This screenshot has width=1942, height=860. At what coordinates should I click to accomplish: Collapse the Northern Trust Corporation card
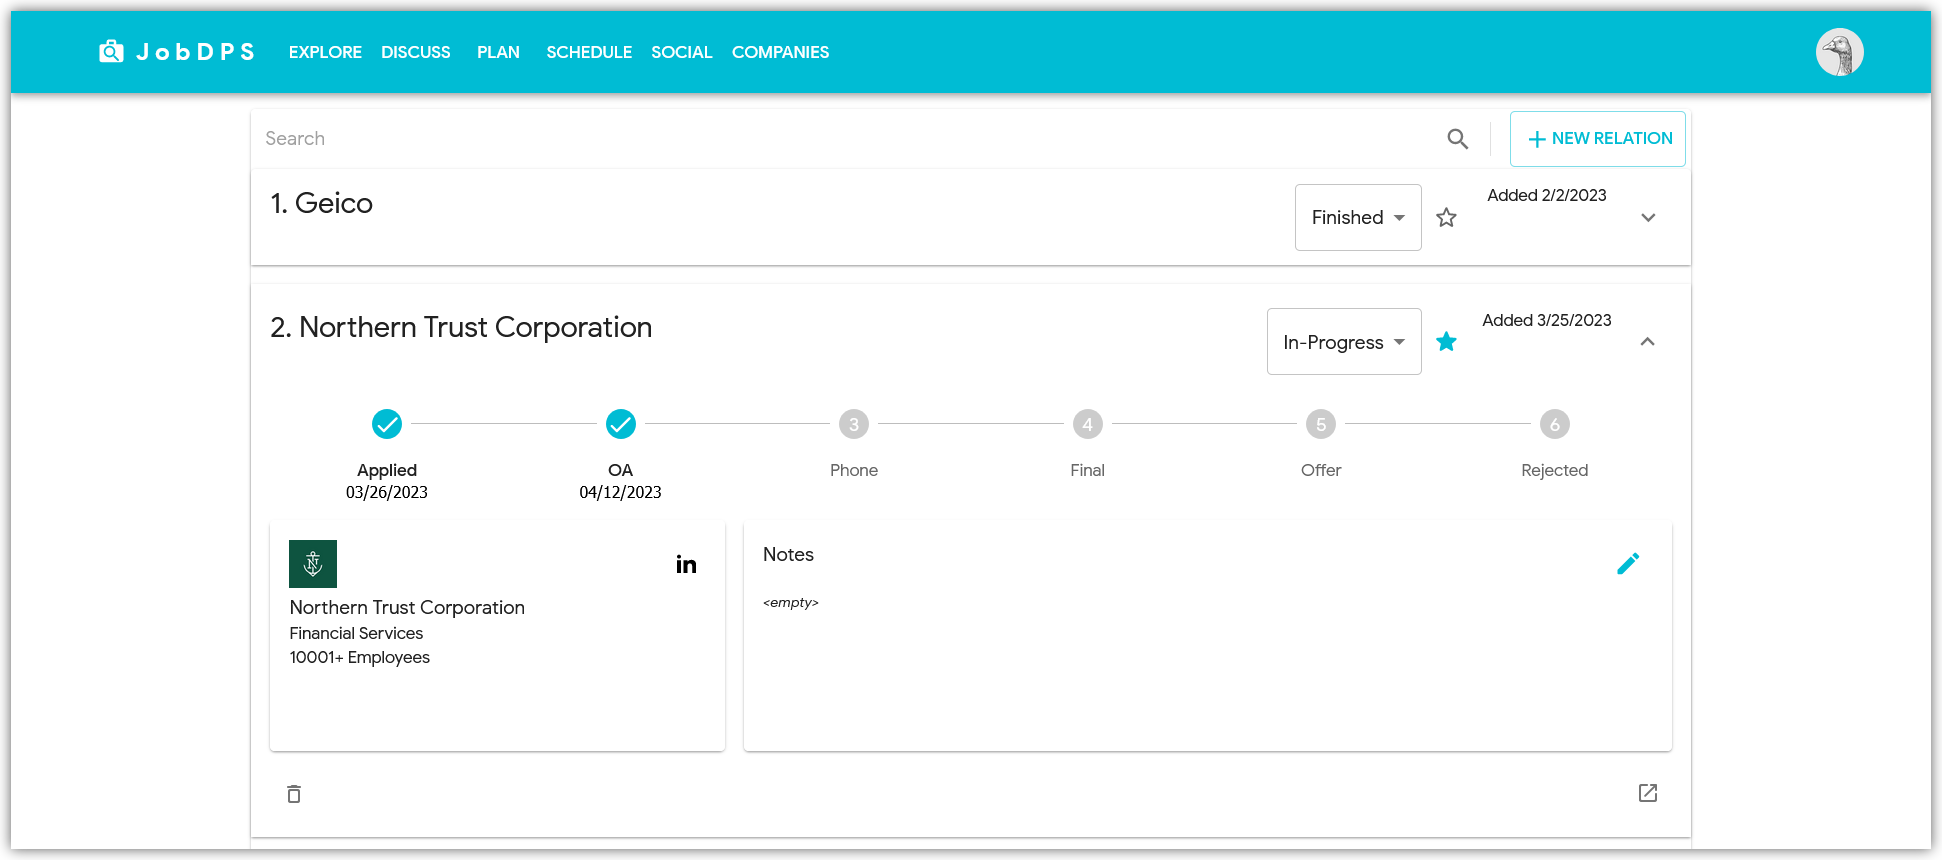click(1648, 342)
